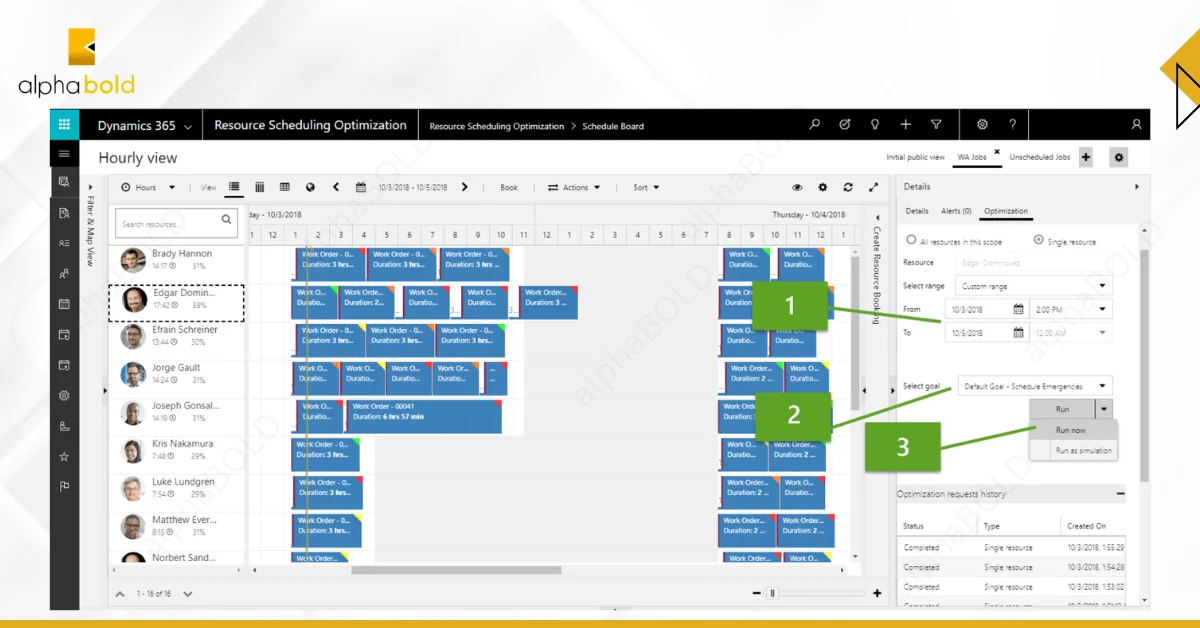
Task: Add a new schedule board tab
Action: pyautogui.click(x=1086, y=158)
